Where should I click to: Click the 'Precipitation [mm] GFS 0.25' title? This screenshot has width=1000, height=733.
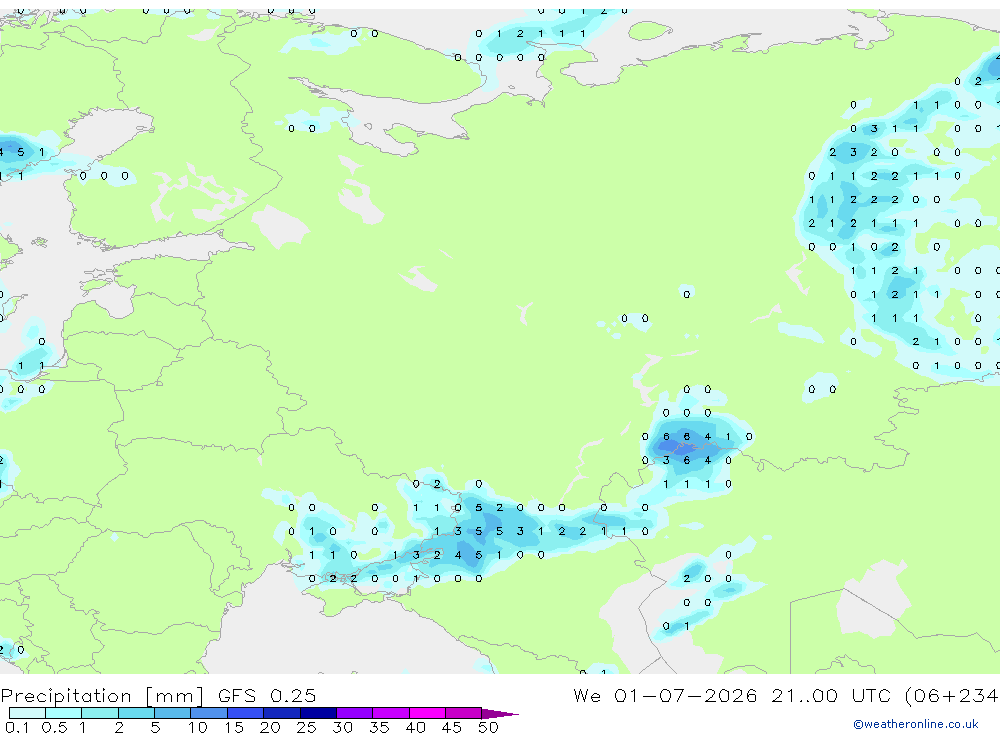(158, 696)
